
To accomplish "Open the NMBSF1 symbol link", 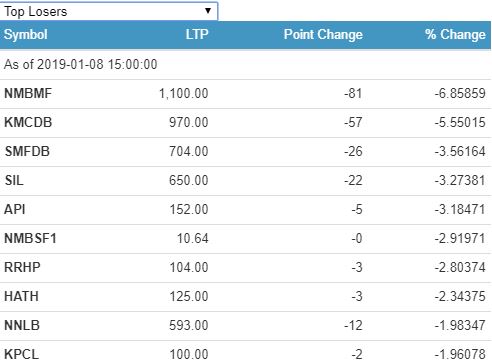I will [30, 238].
